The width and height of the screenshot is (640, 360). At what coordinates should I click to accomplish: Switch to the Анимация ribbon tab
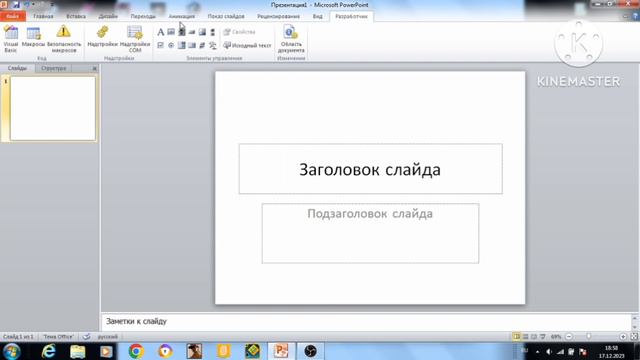182,16
